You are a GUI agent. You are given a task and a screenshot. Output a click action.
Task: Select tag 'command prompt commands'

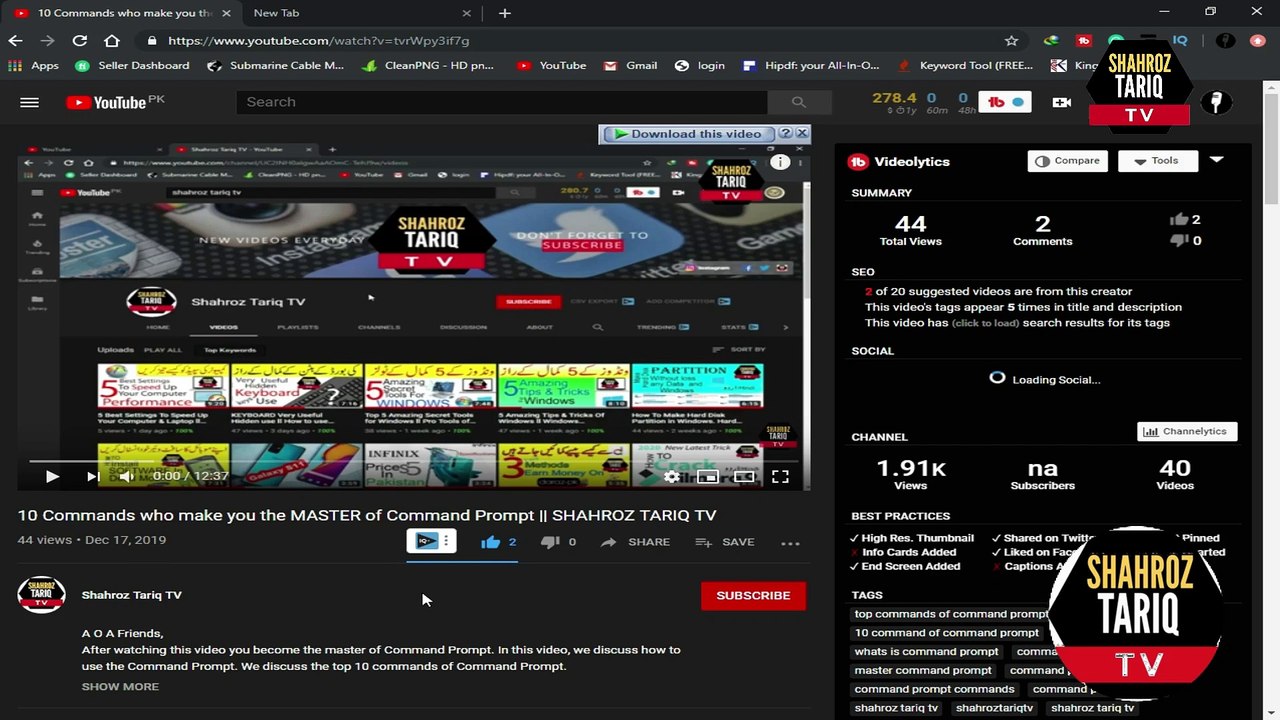point(935,689)
